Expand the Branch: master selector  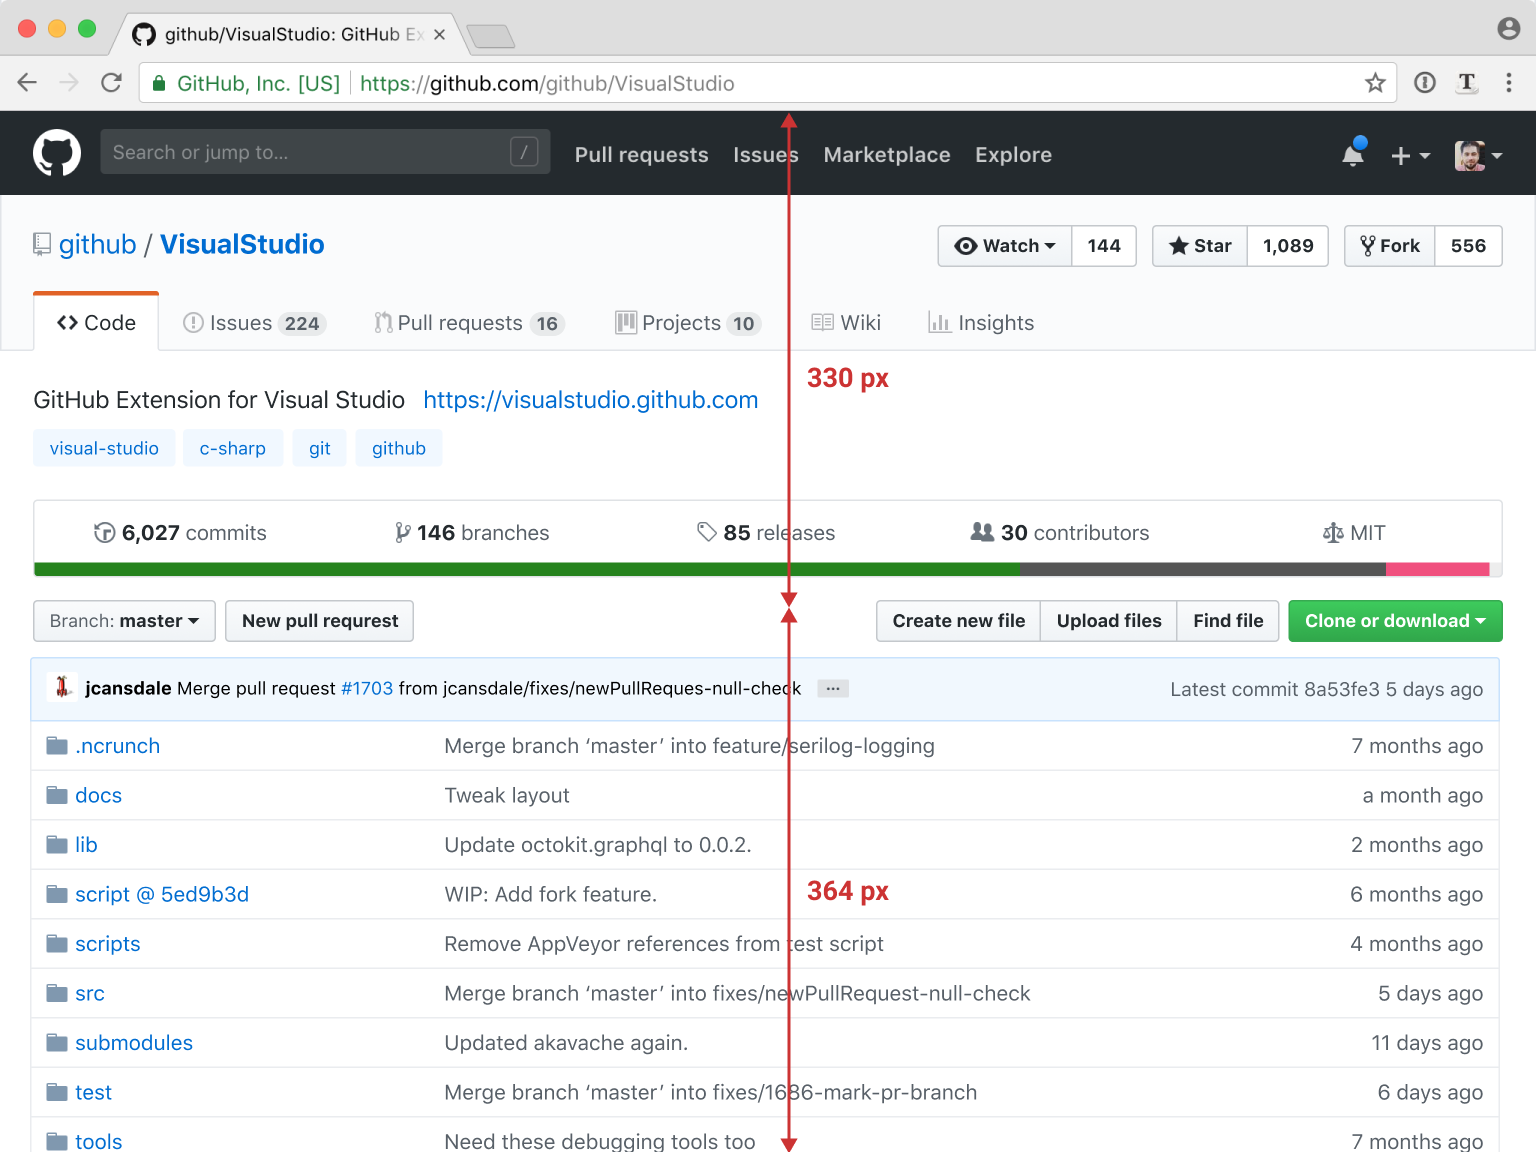tap(124, 621)
